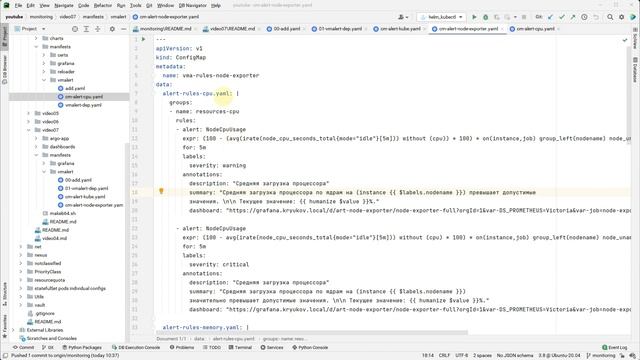Open the Problems tool window
This screenshot has height=360, width=640.
182,348
